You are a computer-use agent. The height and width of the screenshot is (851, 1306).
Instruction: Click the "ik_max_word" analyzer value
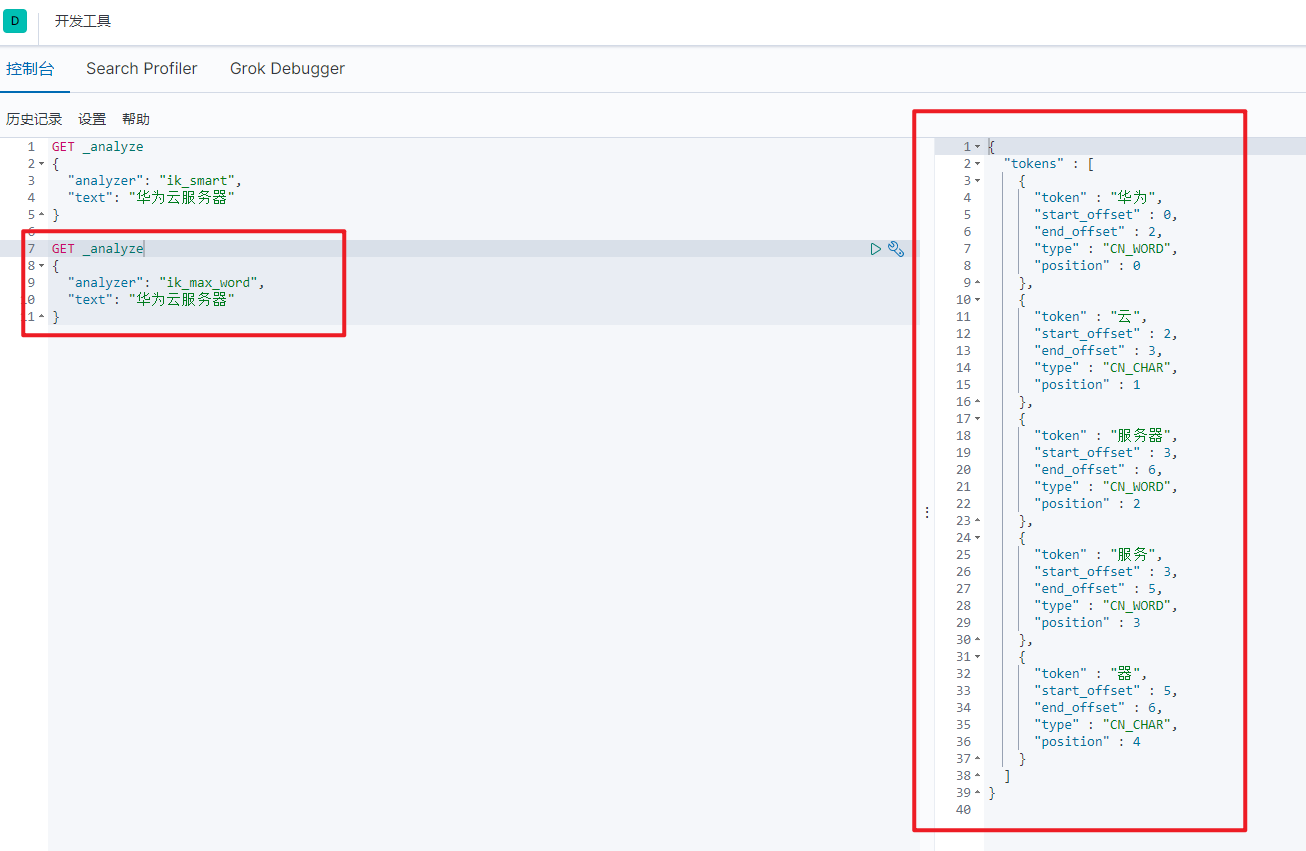(x=208, y=283)
